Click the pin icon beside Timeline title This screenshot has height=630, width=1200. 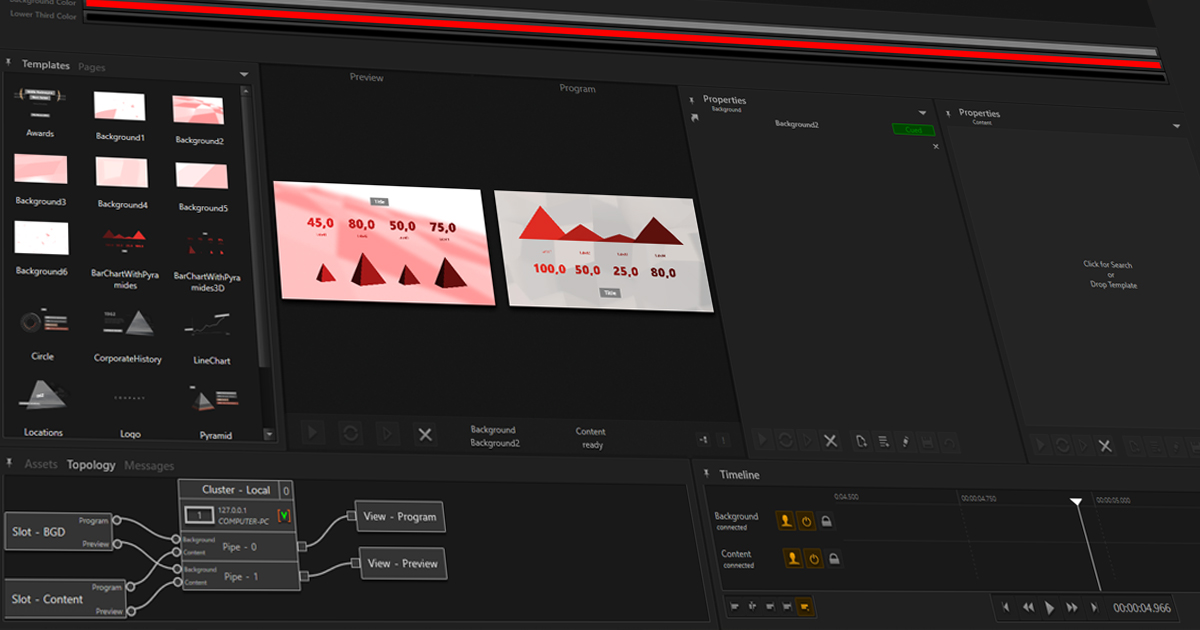tap(707, 473)
